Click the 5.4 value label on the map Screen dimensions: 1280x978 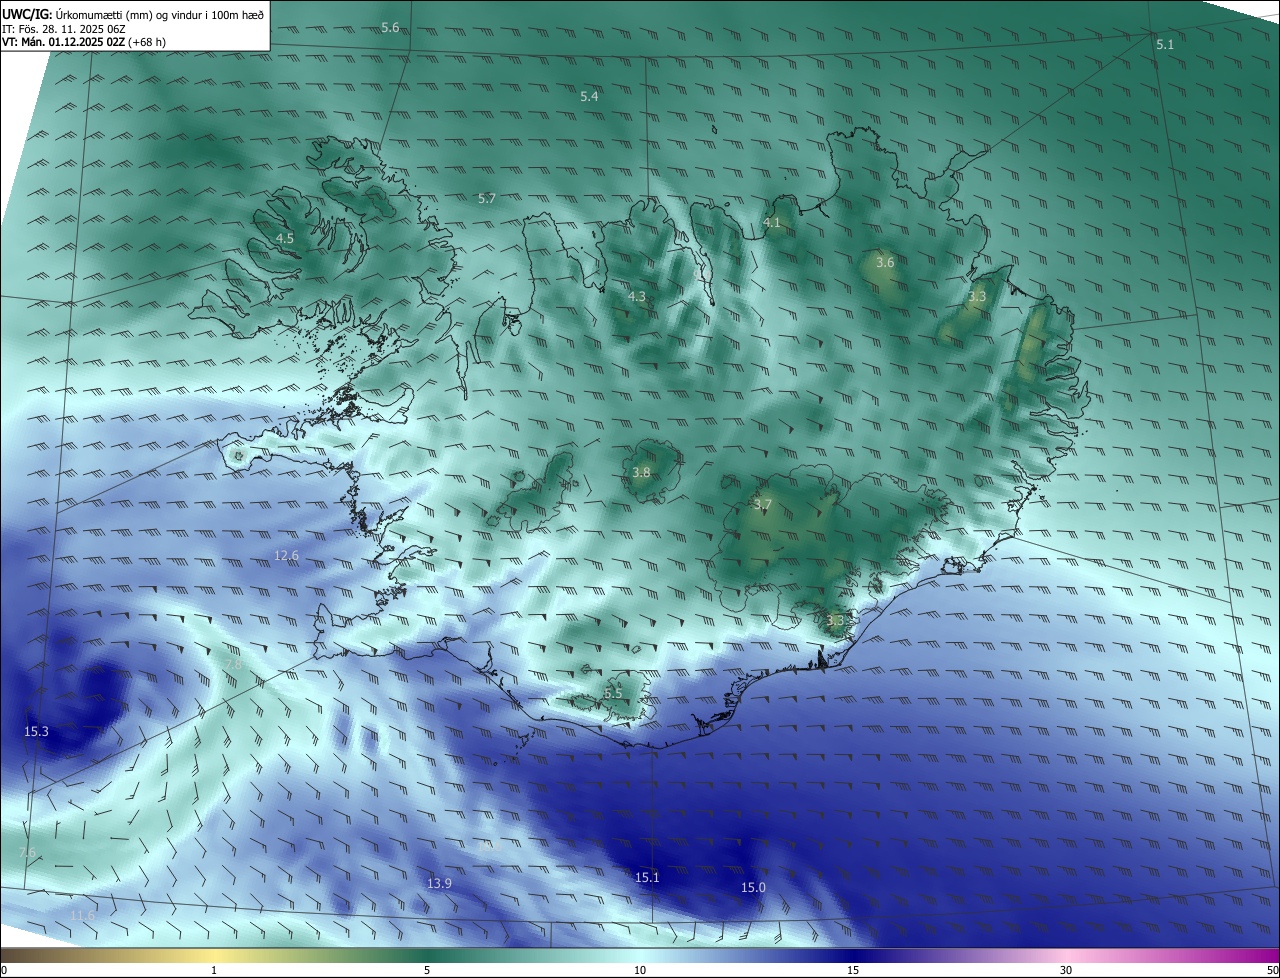pyautogui.click(x=589, y=96)
